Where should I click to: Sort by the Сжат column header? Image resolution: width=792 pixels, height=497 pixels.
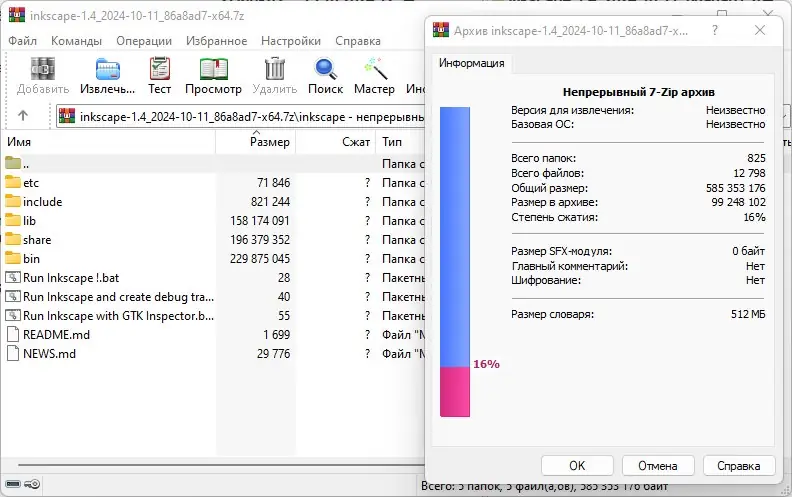point(335,142)
